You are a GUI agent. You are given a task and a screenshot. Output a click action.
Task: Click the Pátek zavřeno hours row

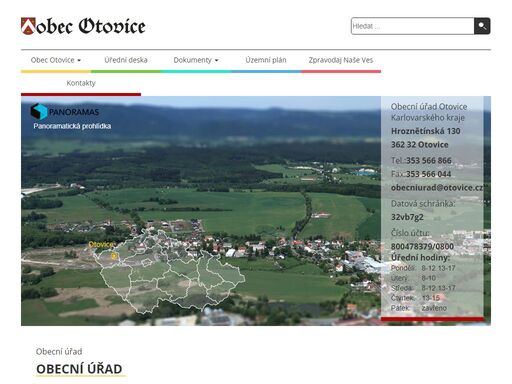pyautogui.click(x=419, y=308)
